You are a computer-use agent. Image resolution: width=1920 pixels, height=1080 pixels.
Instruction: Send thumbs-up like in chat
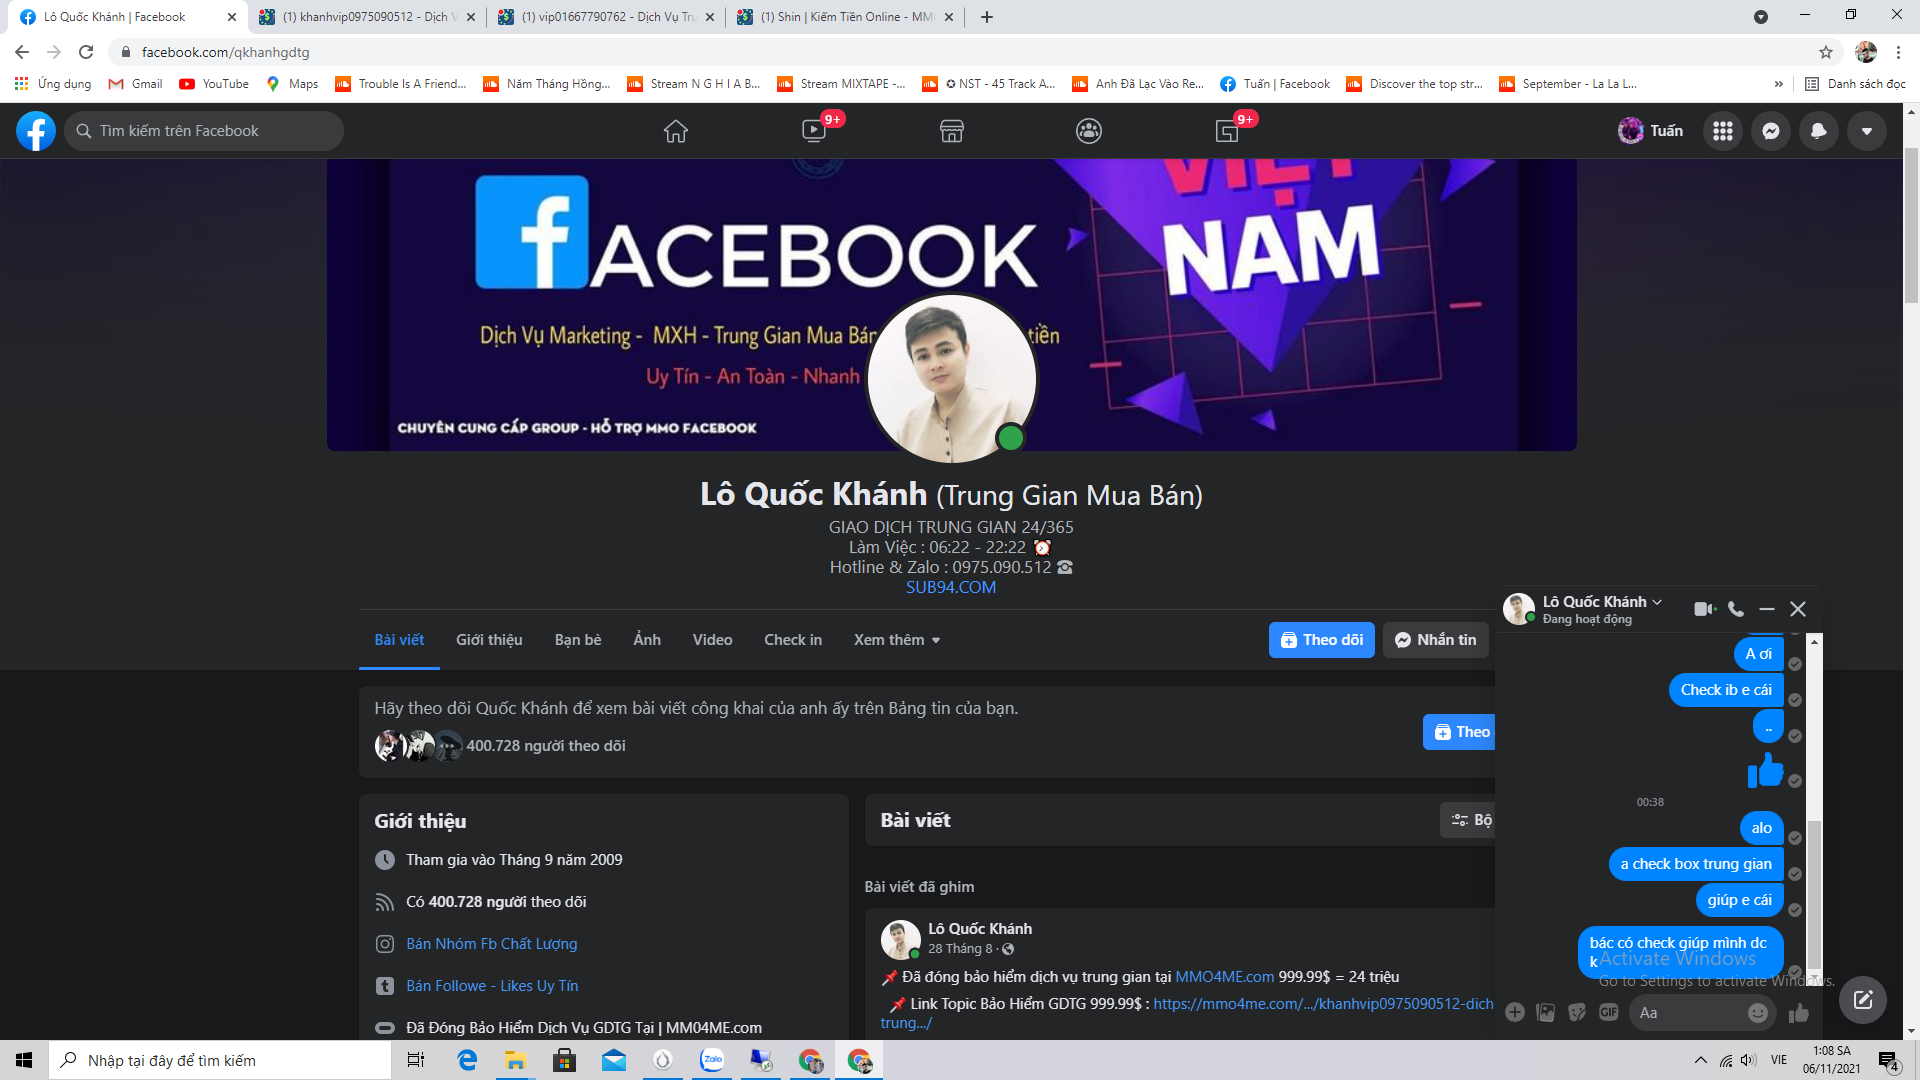coord(1799,1013)
